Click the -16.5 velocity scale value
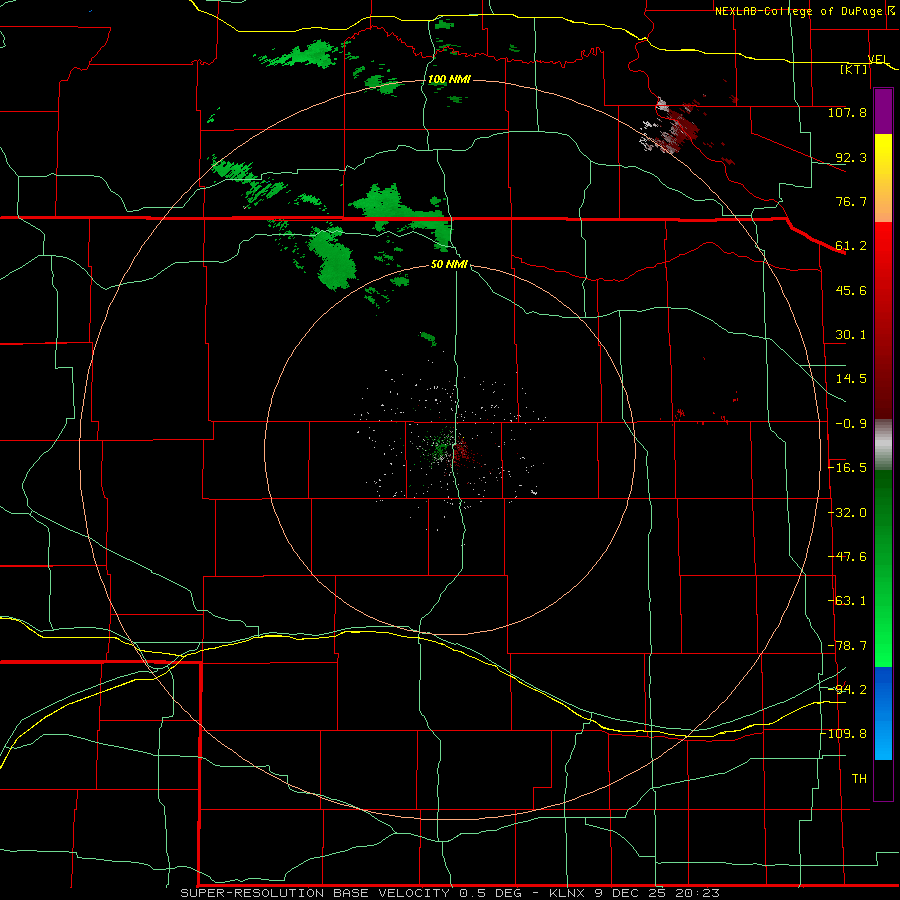Image resolution: width=900 pixels, height=900 pixels. pos(847,468)
